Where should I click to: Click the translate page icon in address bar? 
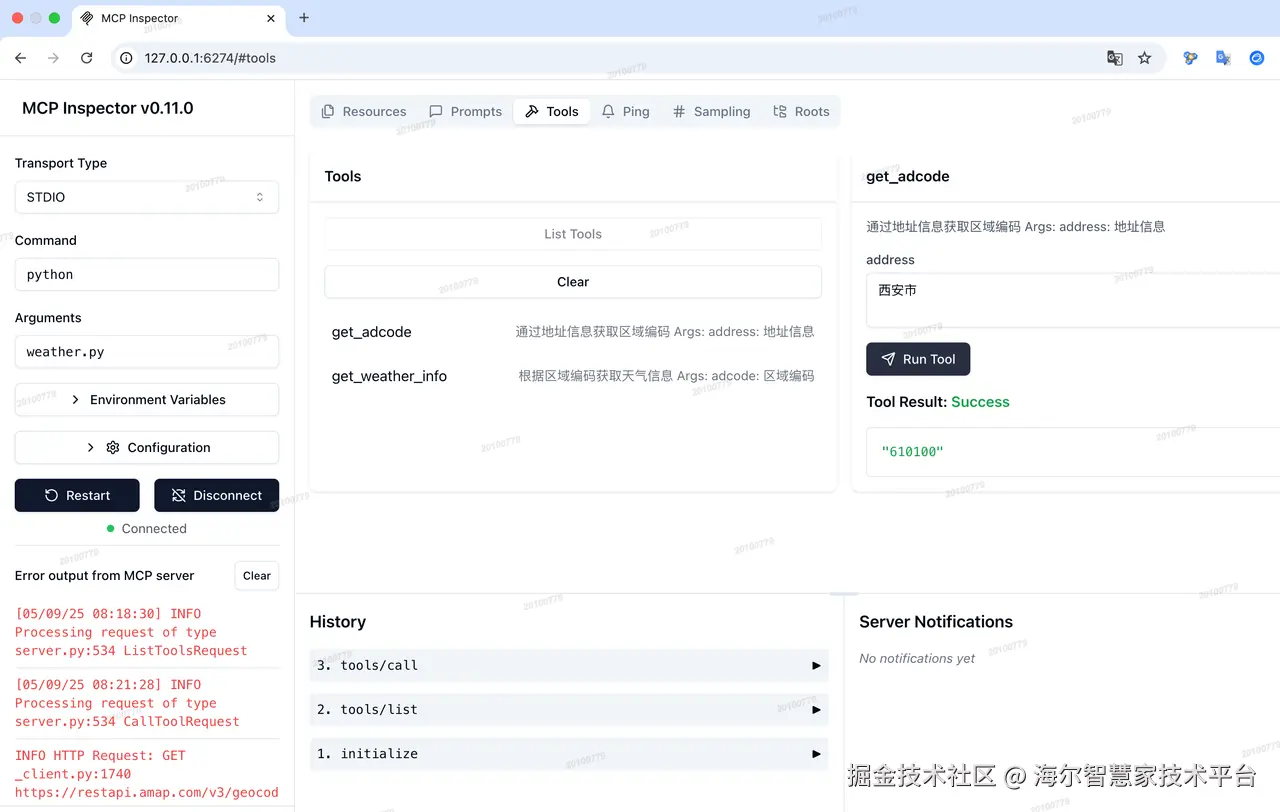(x=1115, y=58)
